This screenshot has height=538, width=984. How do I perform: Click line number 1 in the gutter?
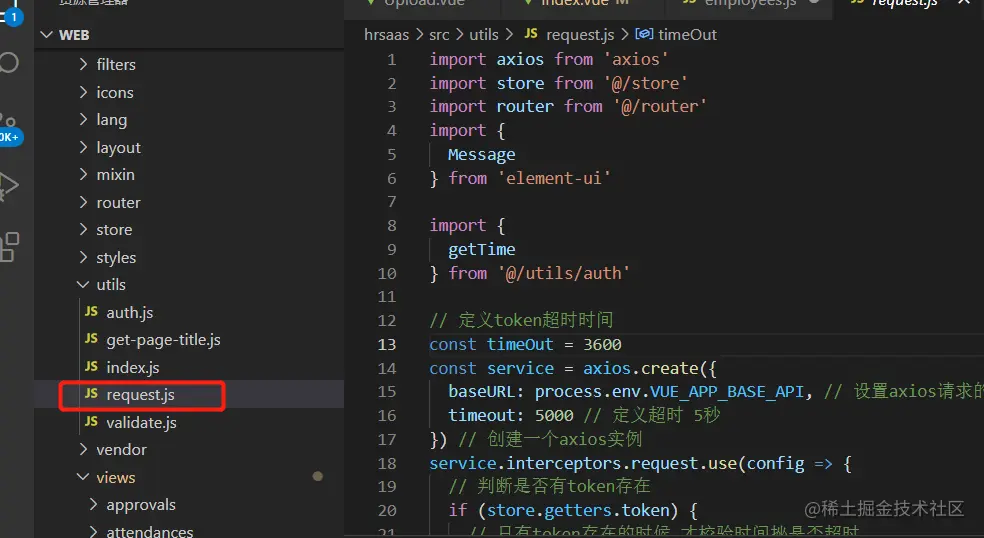pos(392,60)
